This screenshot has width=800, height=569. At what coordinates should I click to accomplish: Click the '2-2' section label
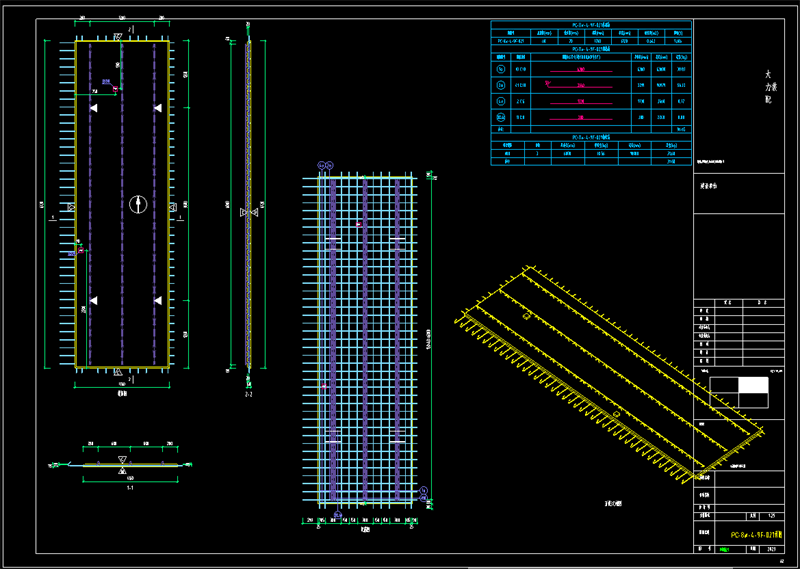(x=248, y=394)
